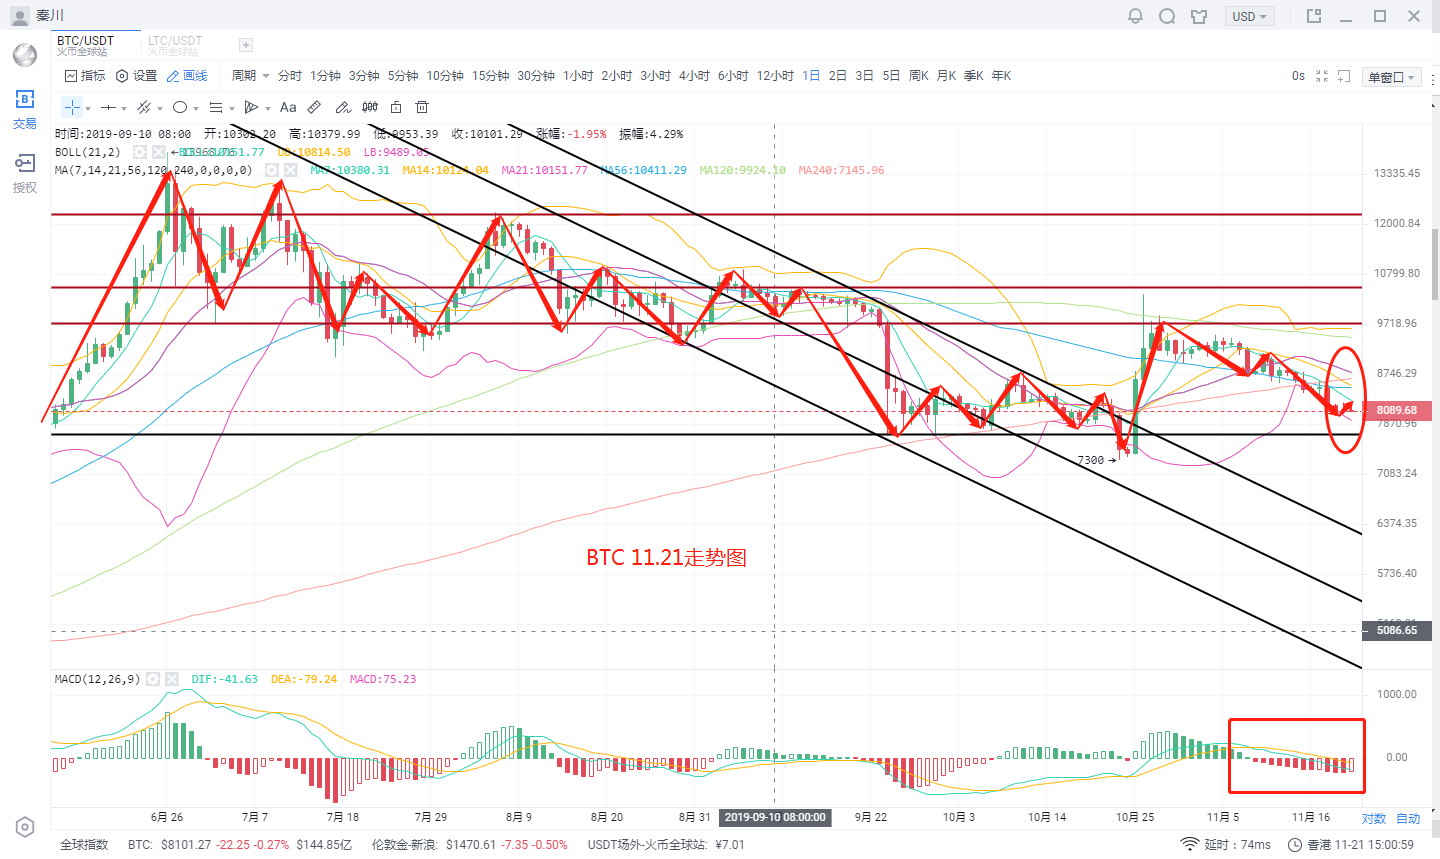1440x859 pixels.
Task: Expand the 周期 period dropdown
Action: click(x=251, y=76)
